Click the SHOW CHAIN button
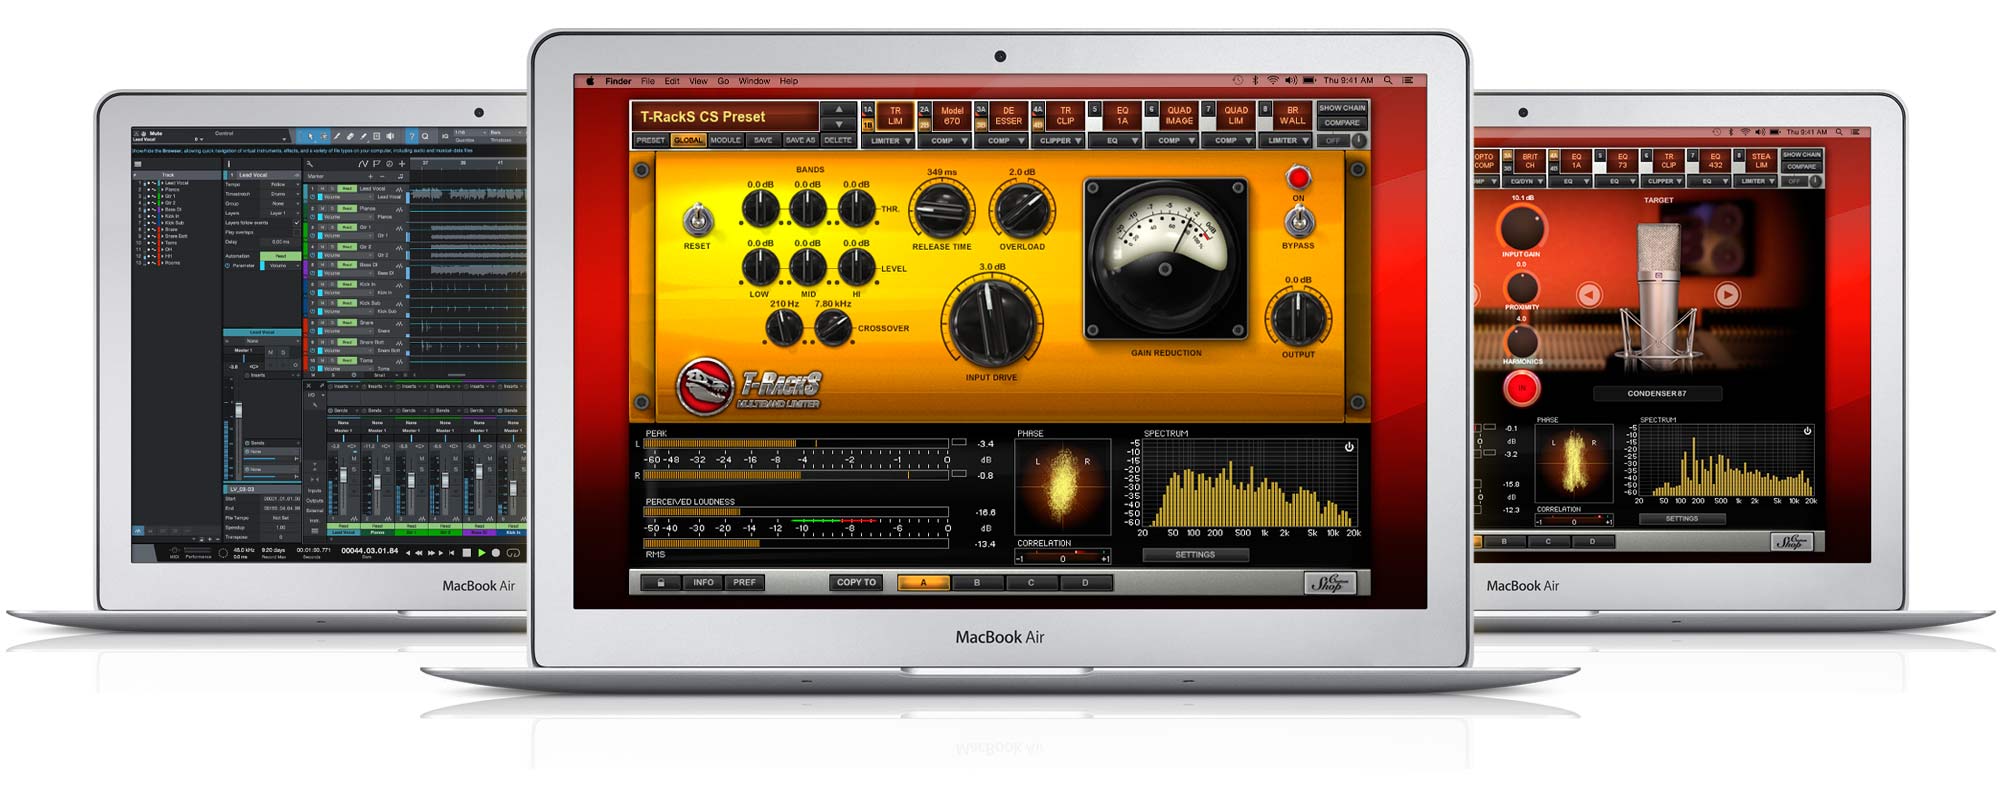This screenshot has height=797, width=2000. (x=1341, y=108)
